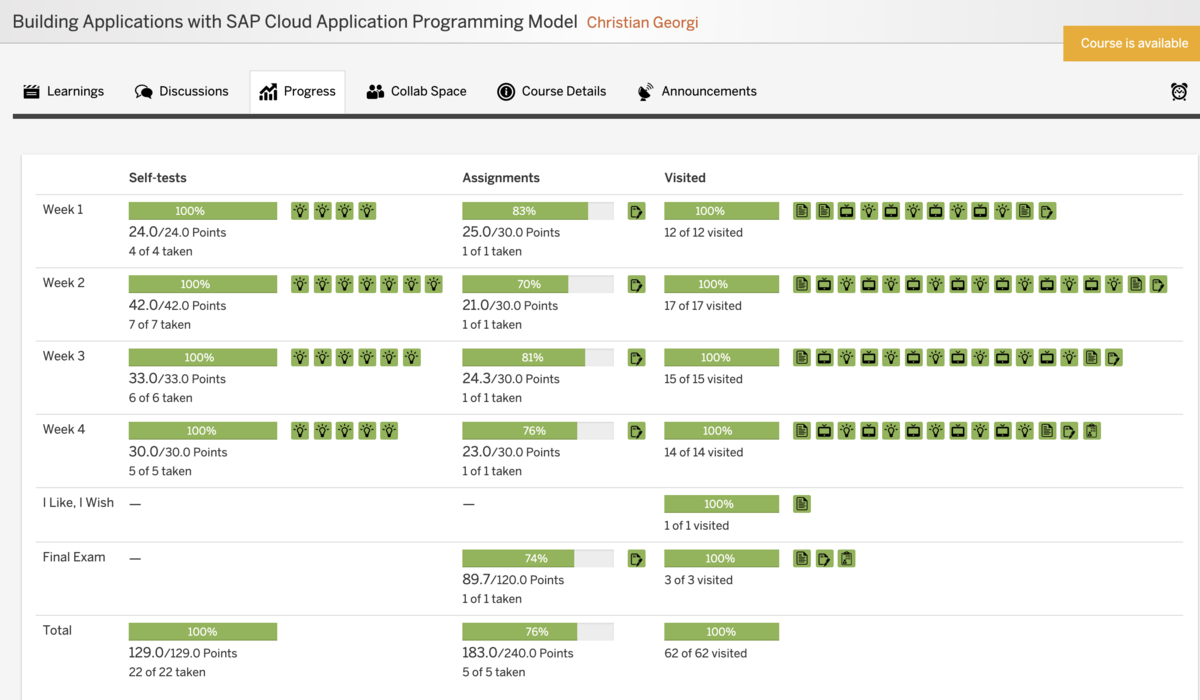
Task: Click the Assignments column header
Action: coord(501,178)
